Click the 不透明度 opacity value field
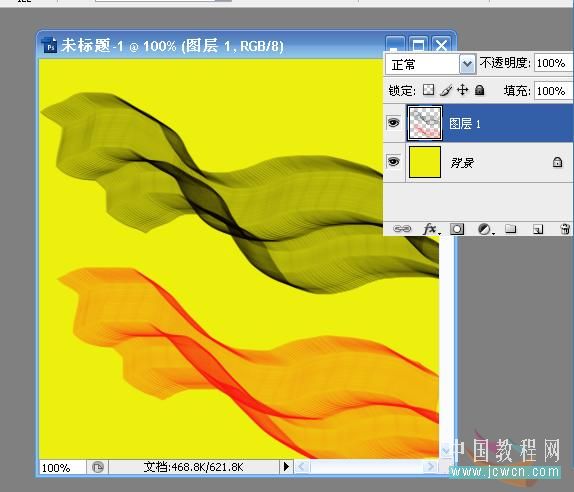574x492 pixels. [x=553, y=63]
